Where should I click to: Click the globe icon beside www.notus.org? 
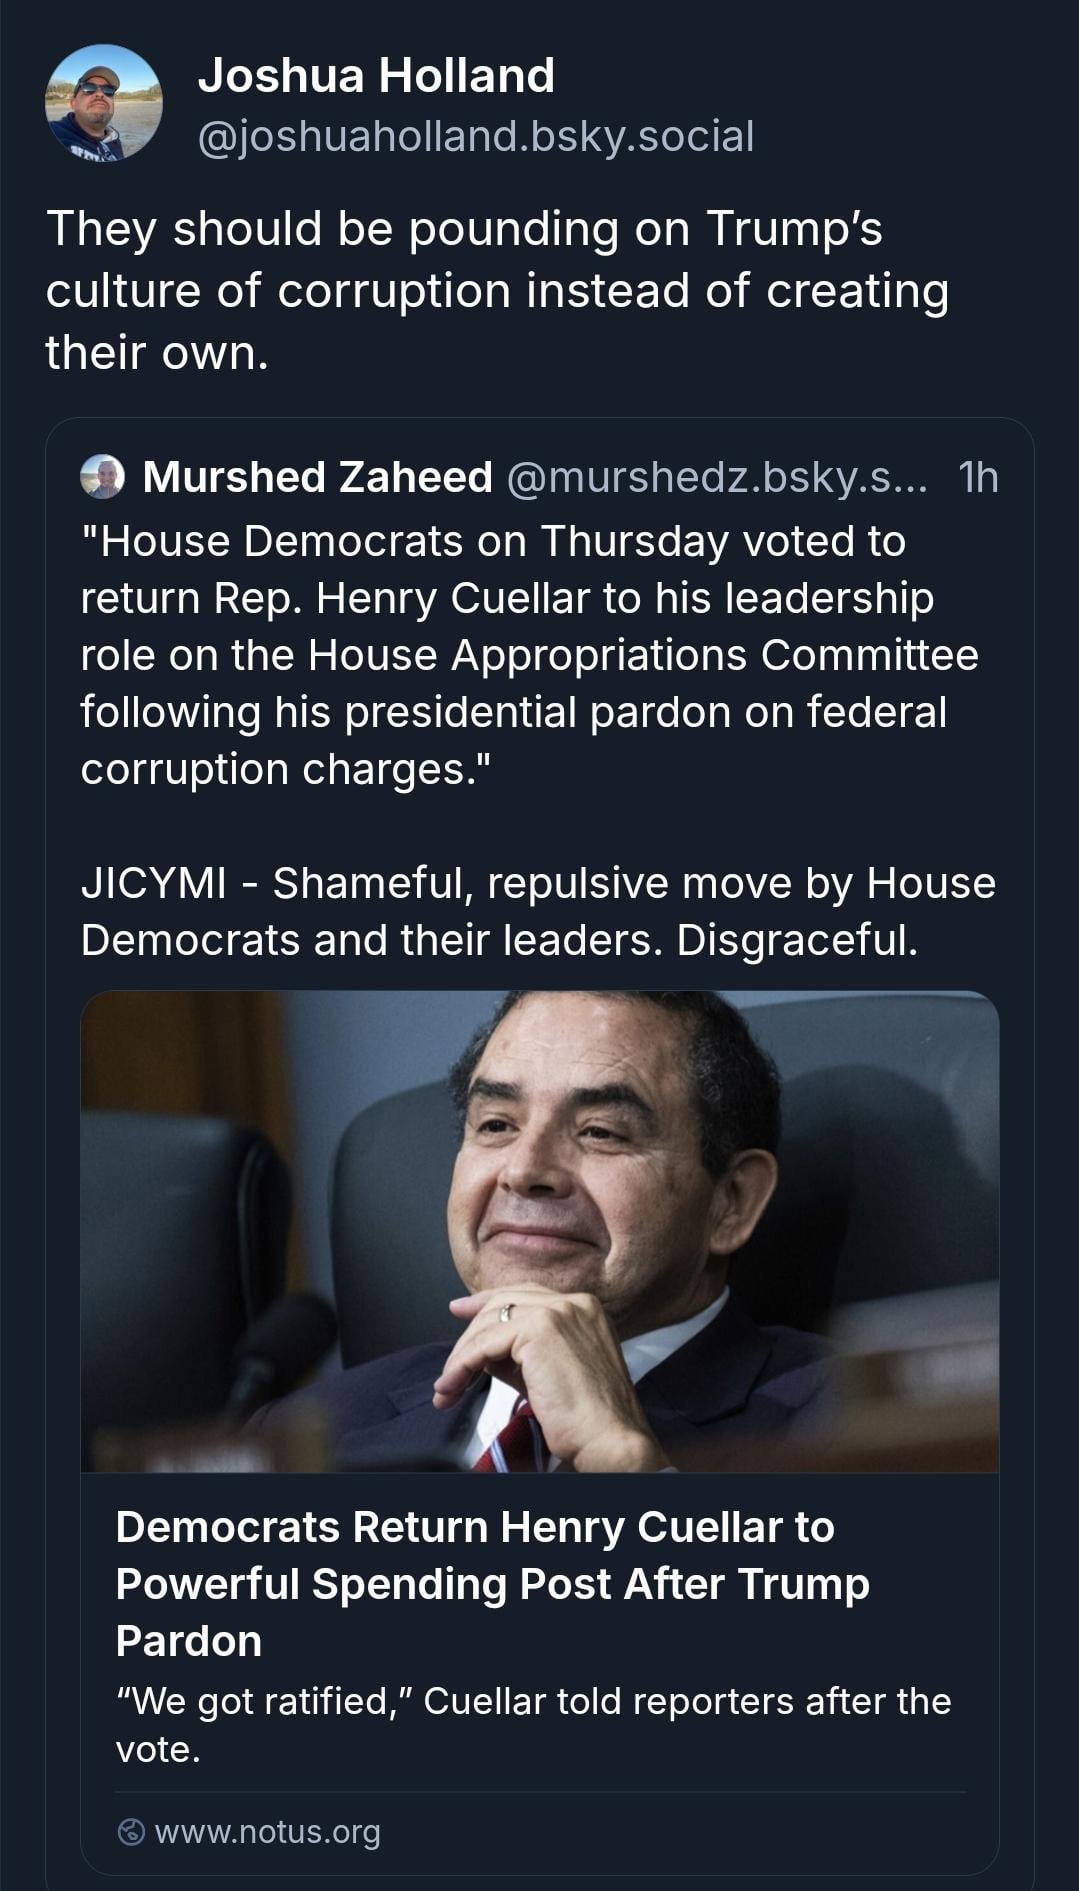[131, 1832]
